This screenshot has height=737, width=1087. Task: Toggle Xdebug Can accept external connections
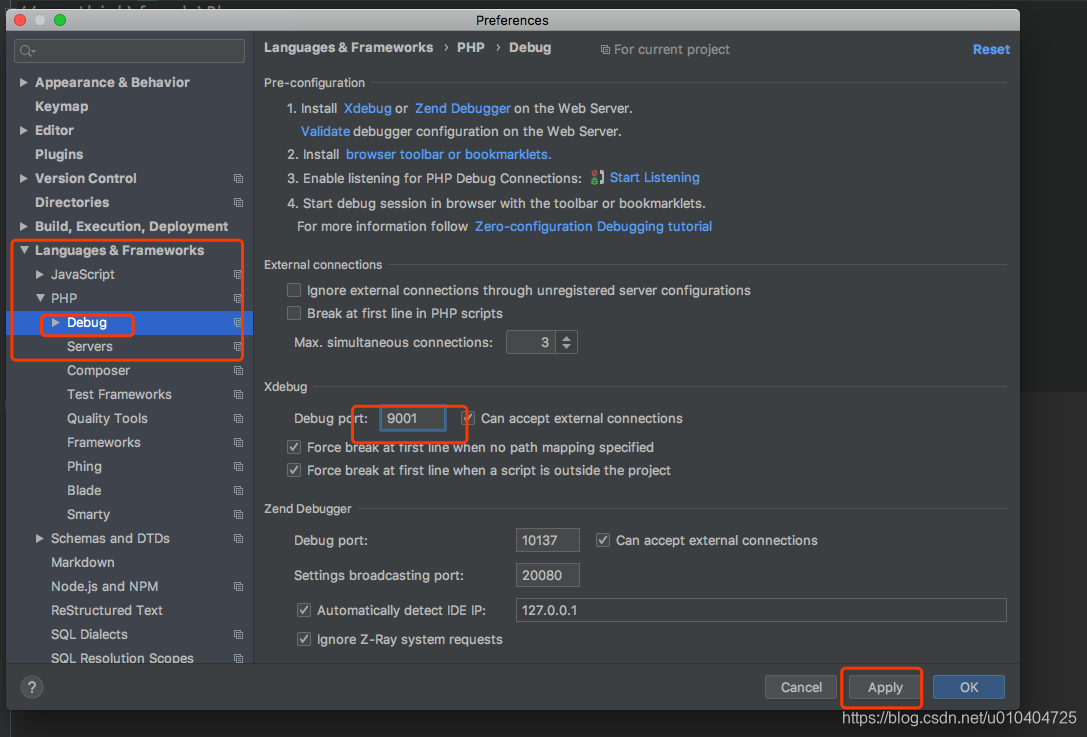(x=469, y=418)
